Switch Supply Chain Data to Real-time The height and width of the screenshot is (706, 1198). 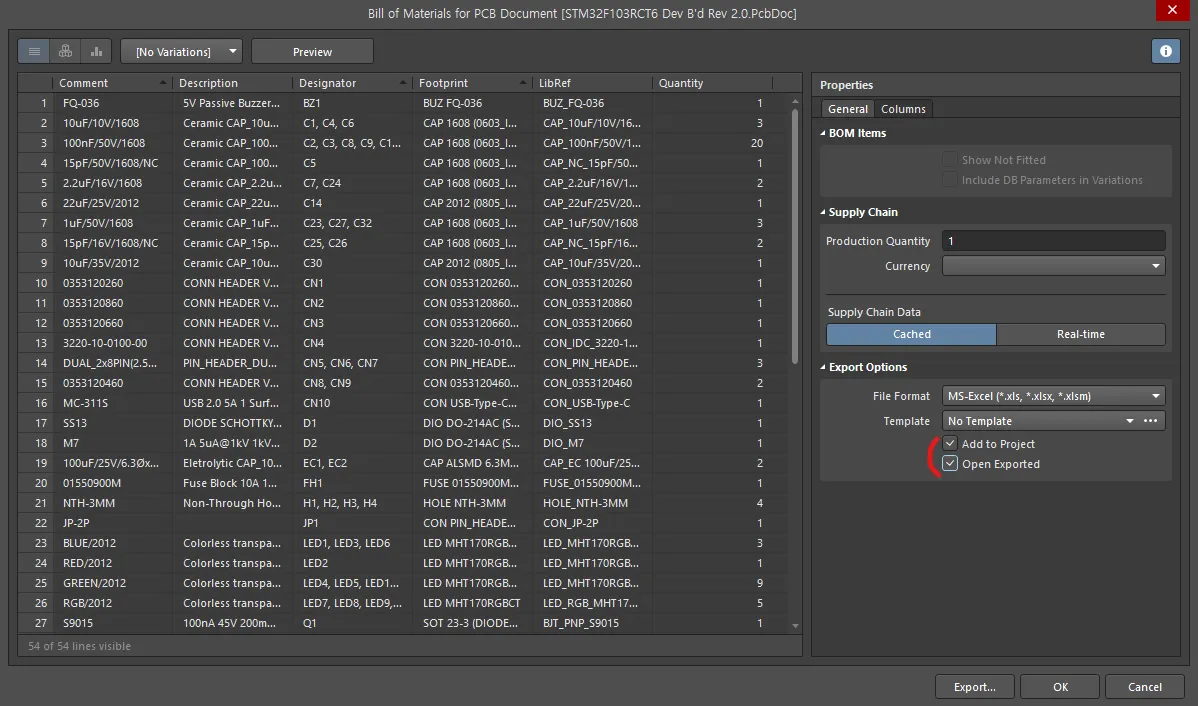1081,334
